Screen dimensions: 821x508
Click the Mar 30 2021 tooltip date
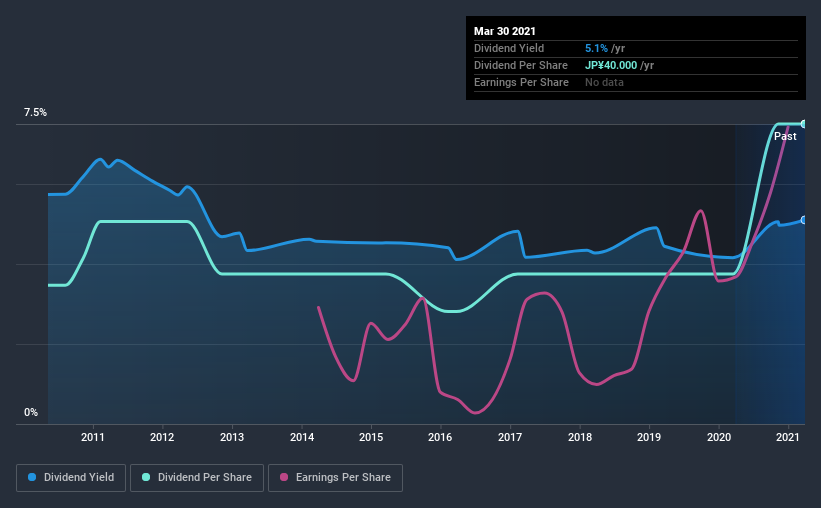point(505,31)
